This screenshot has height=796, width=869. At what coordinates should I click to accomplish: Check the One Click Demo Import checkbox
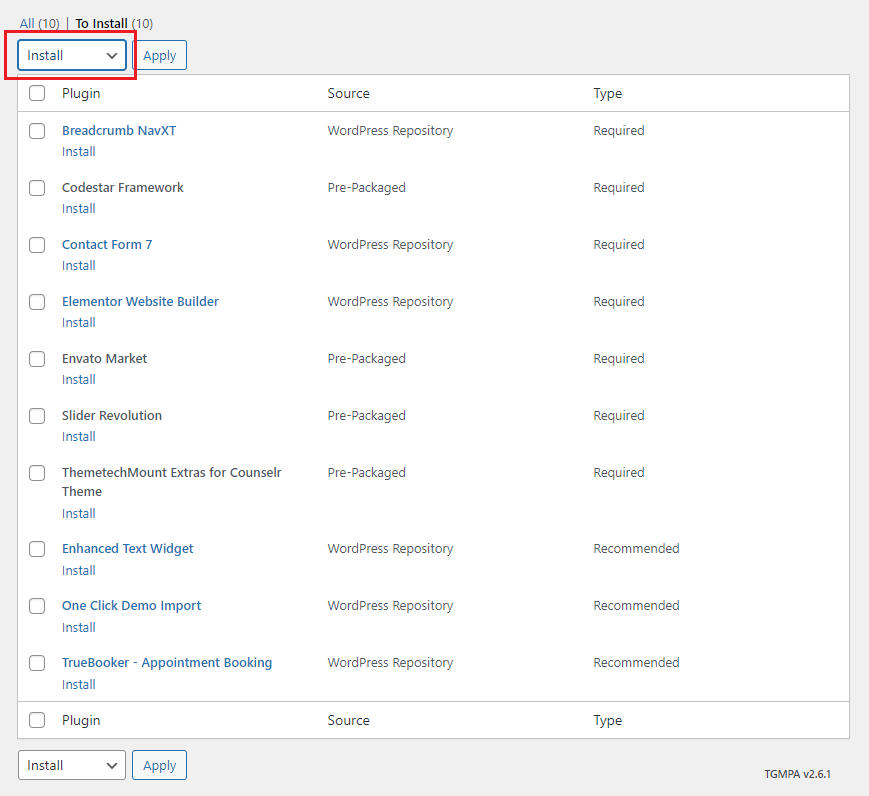click(37, 606)
